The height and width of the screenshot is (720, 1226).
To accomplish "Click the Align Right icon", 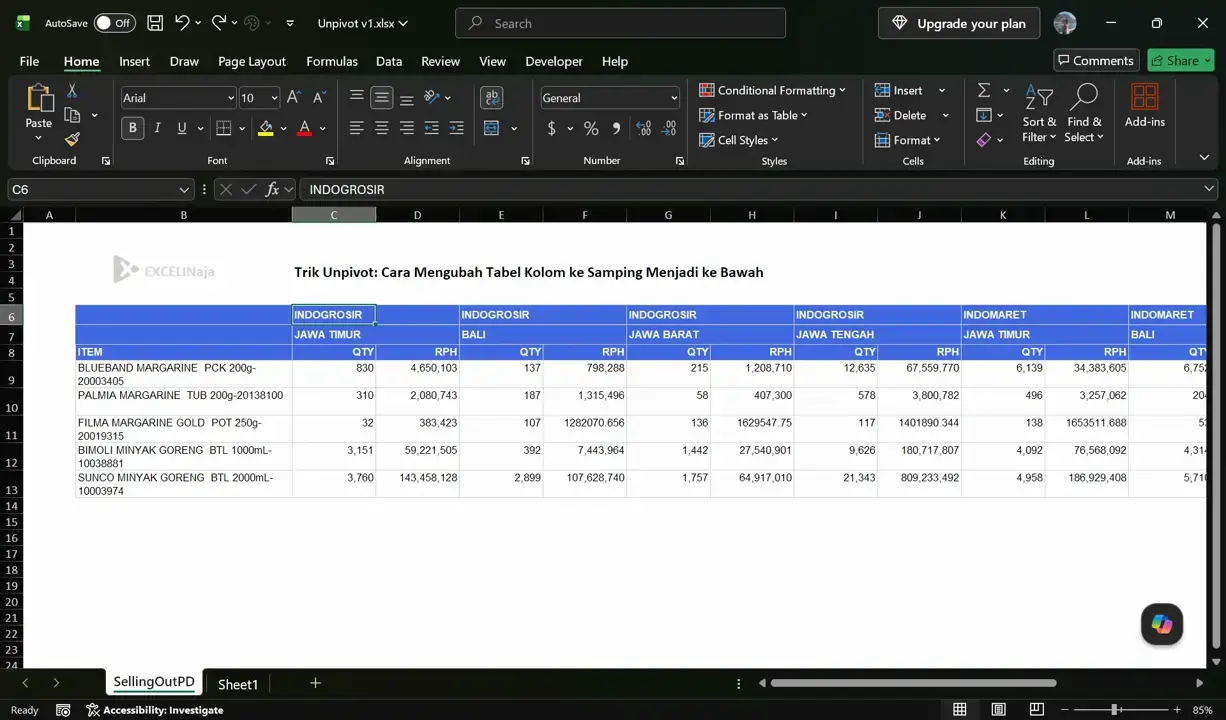I will (406, 128).
